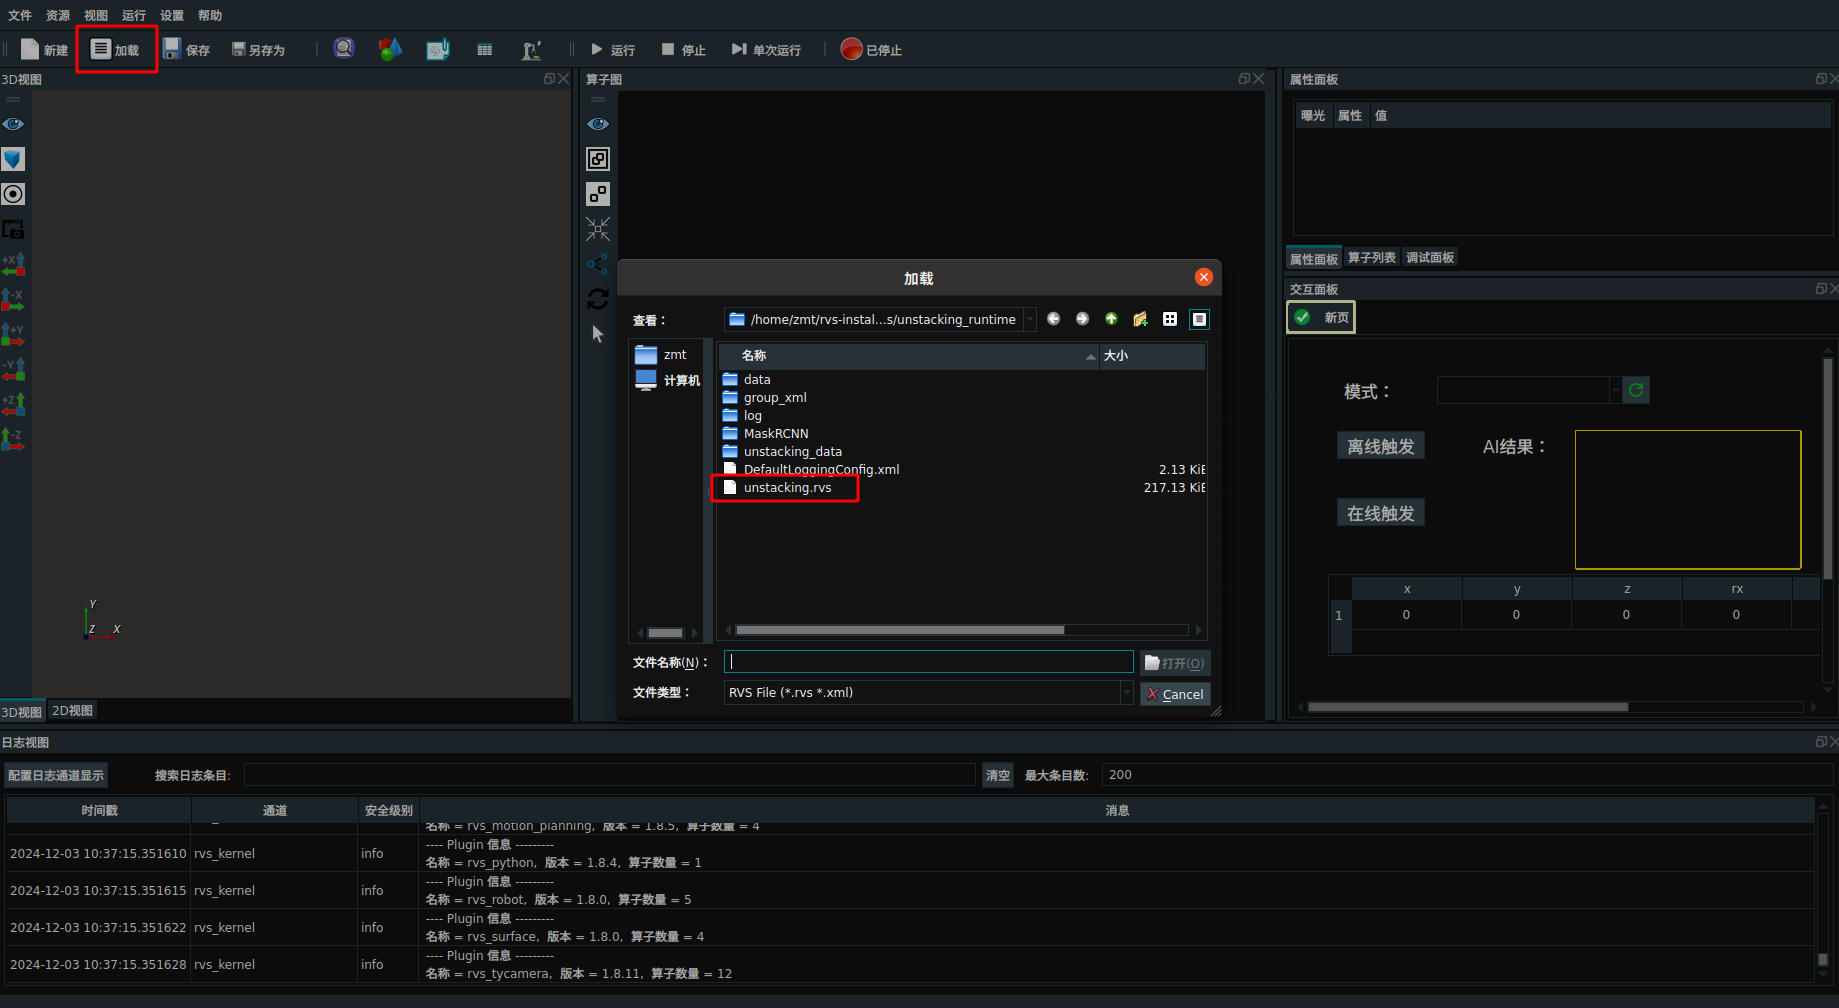Start execution with the 运行 run button
This screenshot has width=1839, height=1008.
[612, 50]
